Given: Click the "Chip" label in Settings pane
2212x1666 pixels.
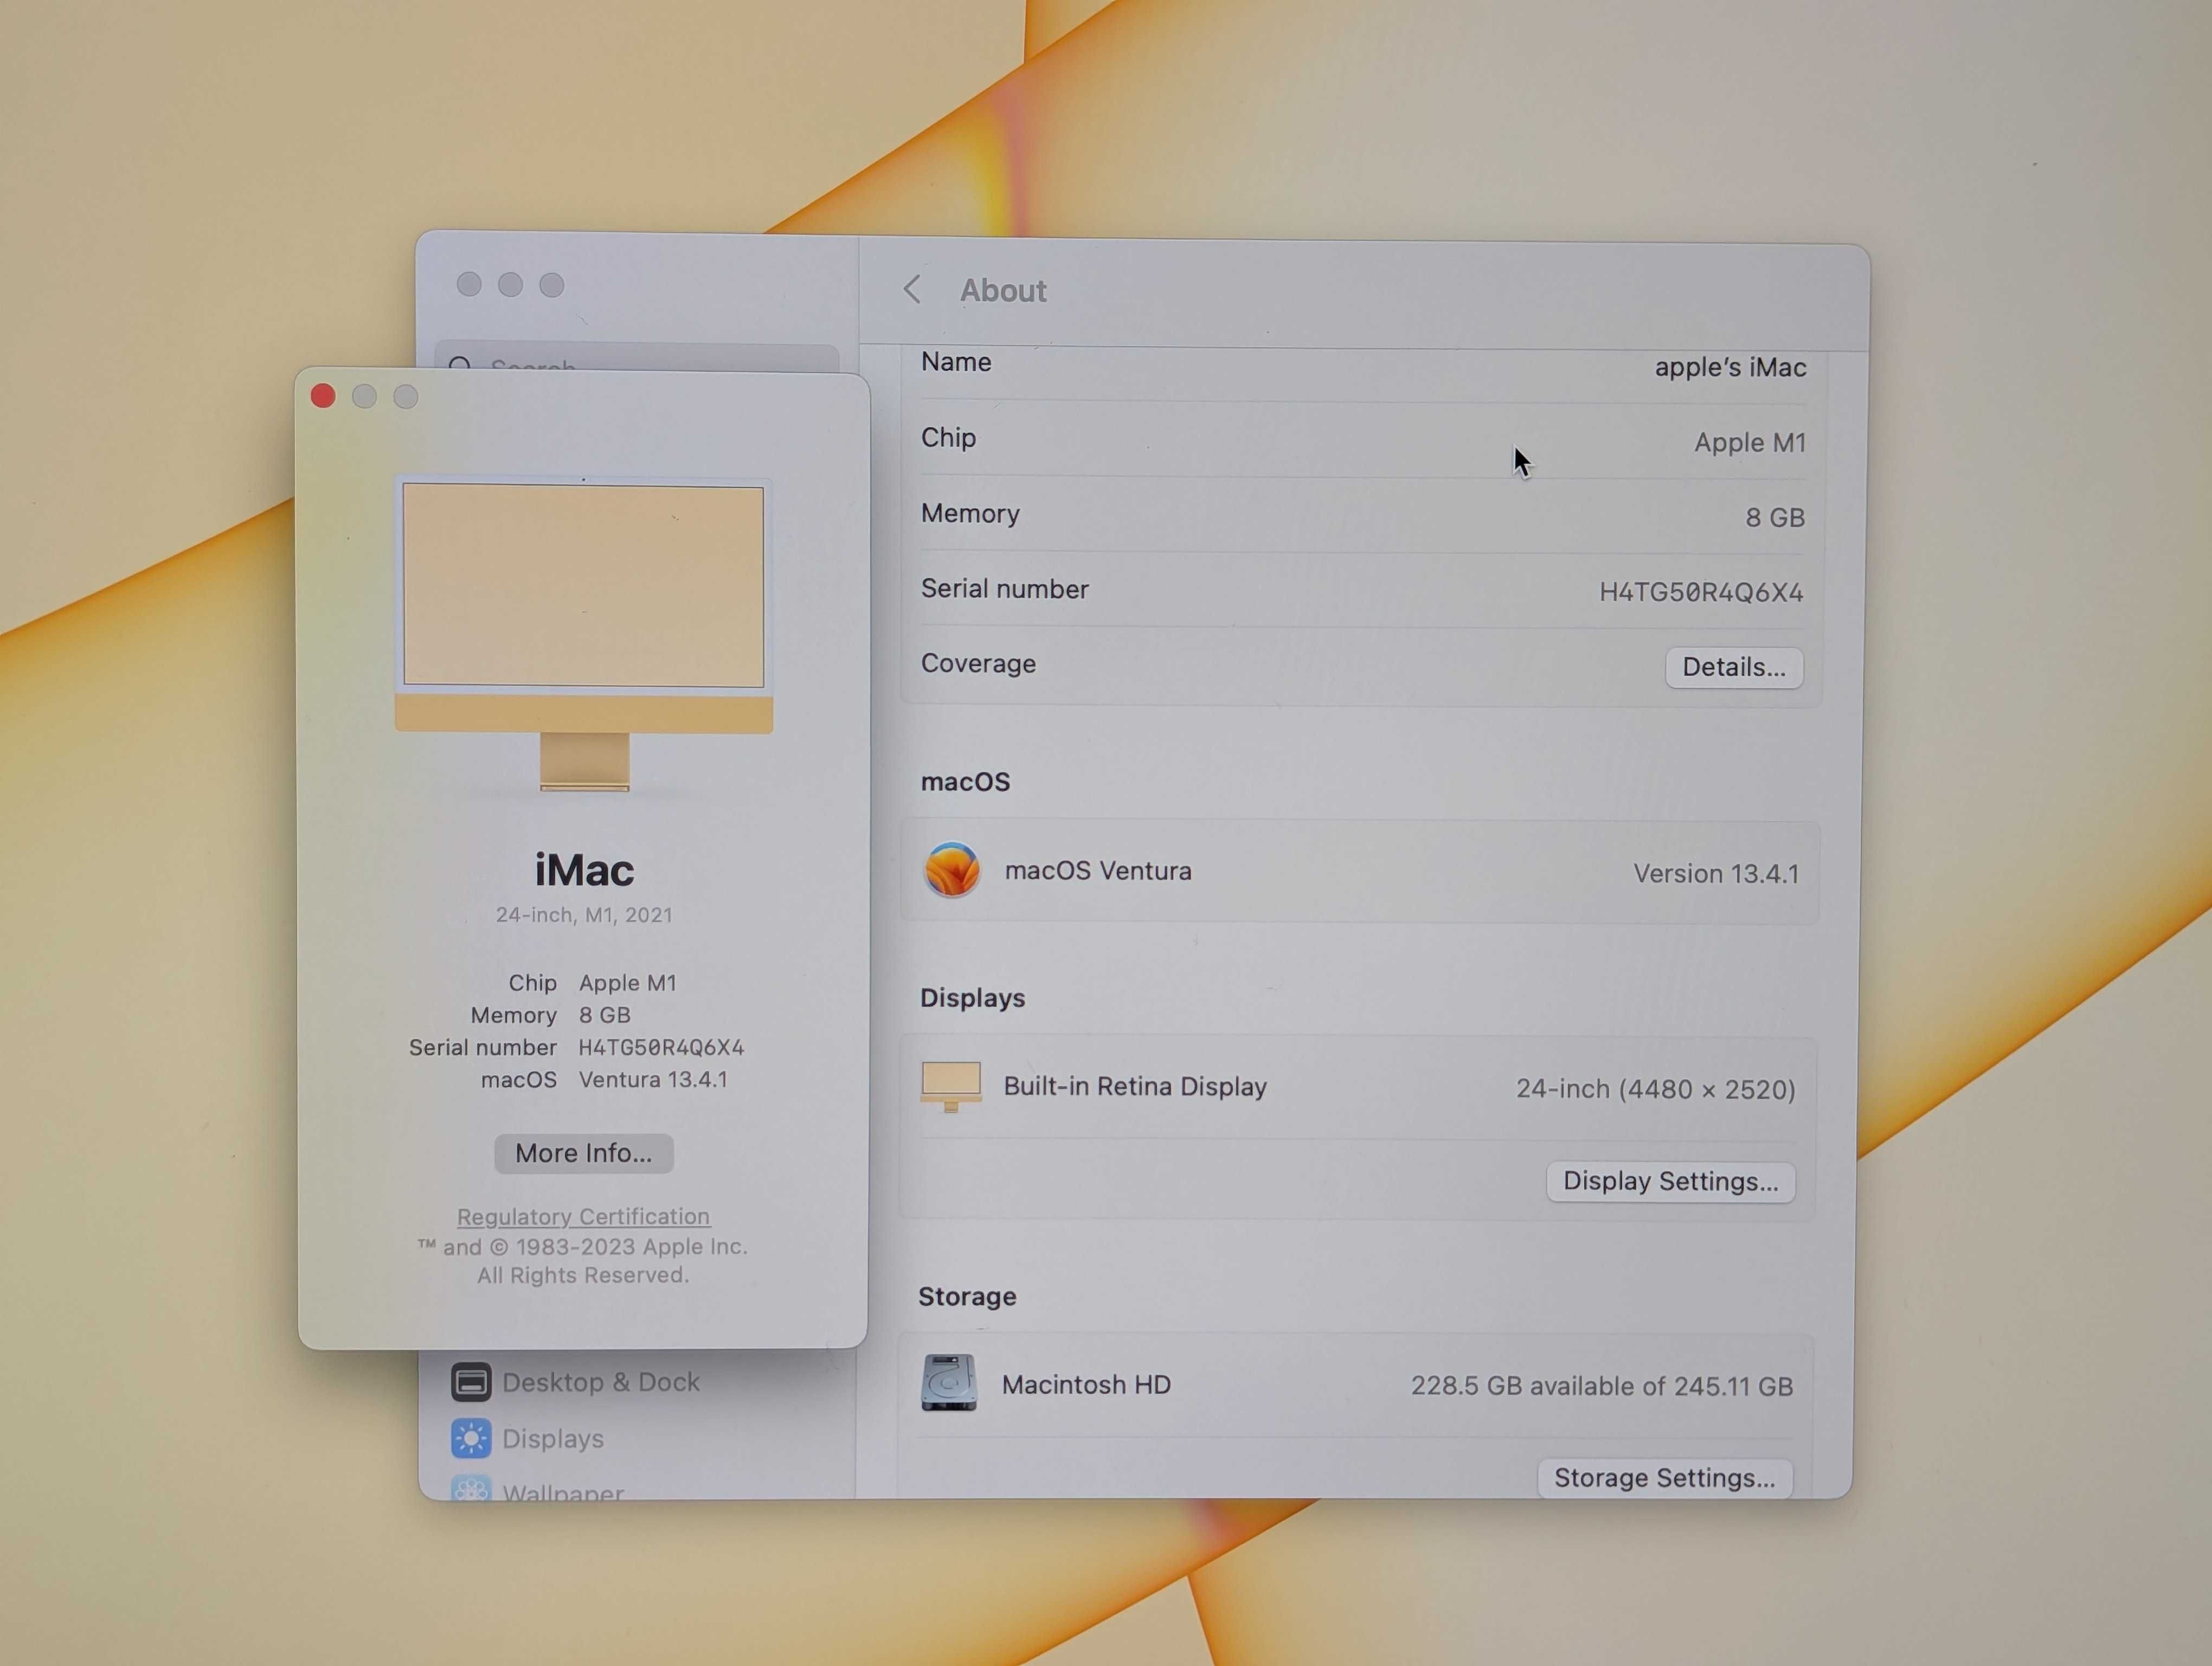Looking at the screenshot, I should click(948, 437).
